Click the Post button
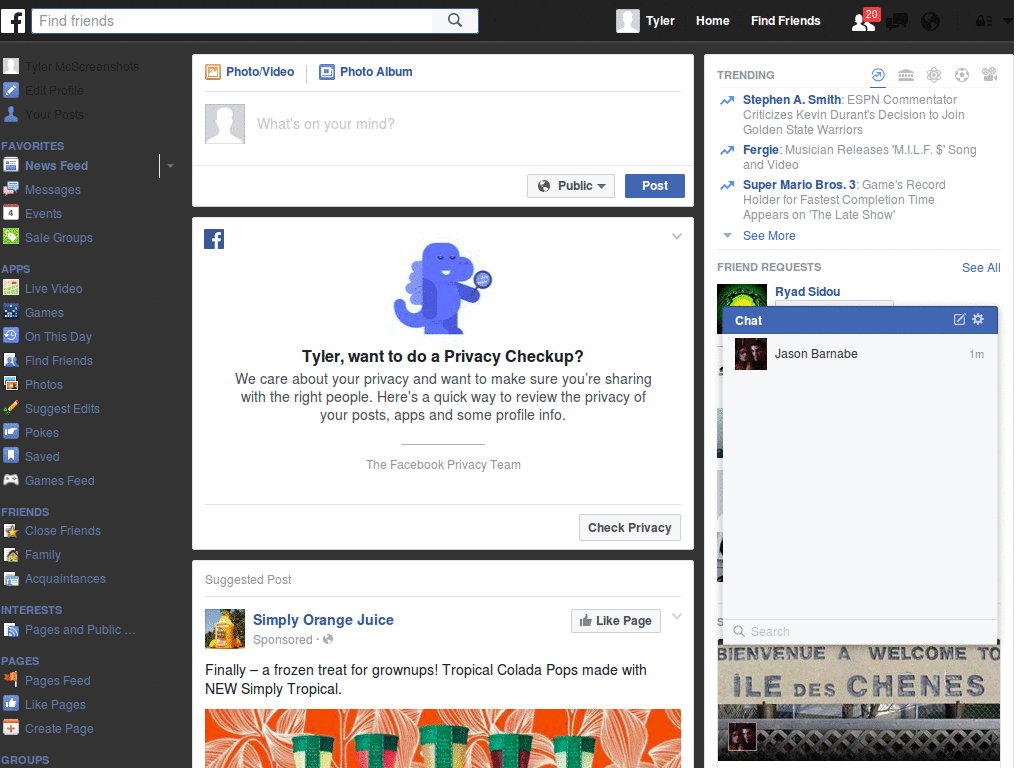 click(x=654, y=186)
